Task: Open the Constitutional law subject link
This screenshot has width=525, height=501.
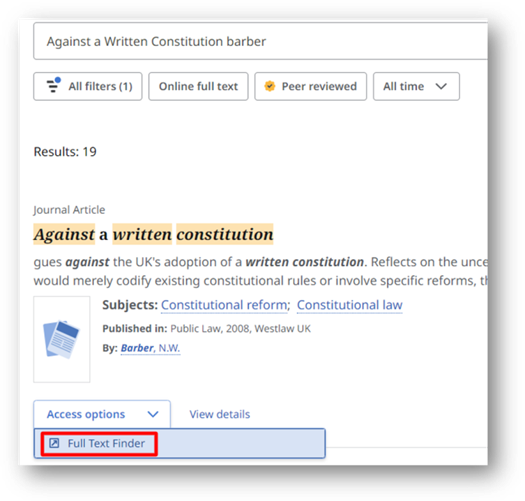Action: pyautogui.click(x=350, y=305)
